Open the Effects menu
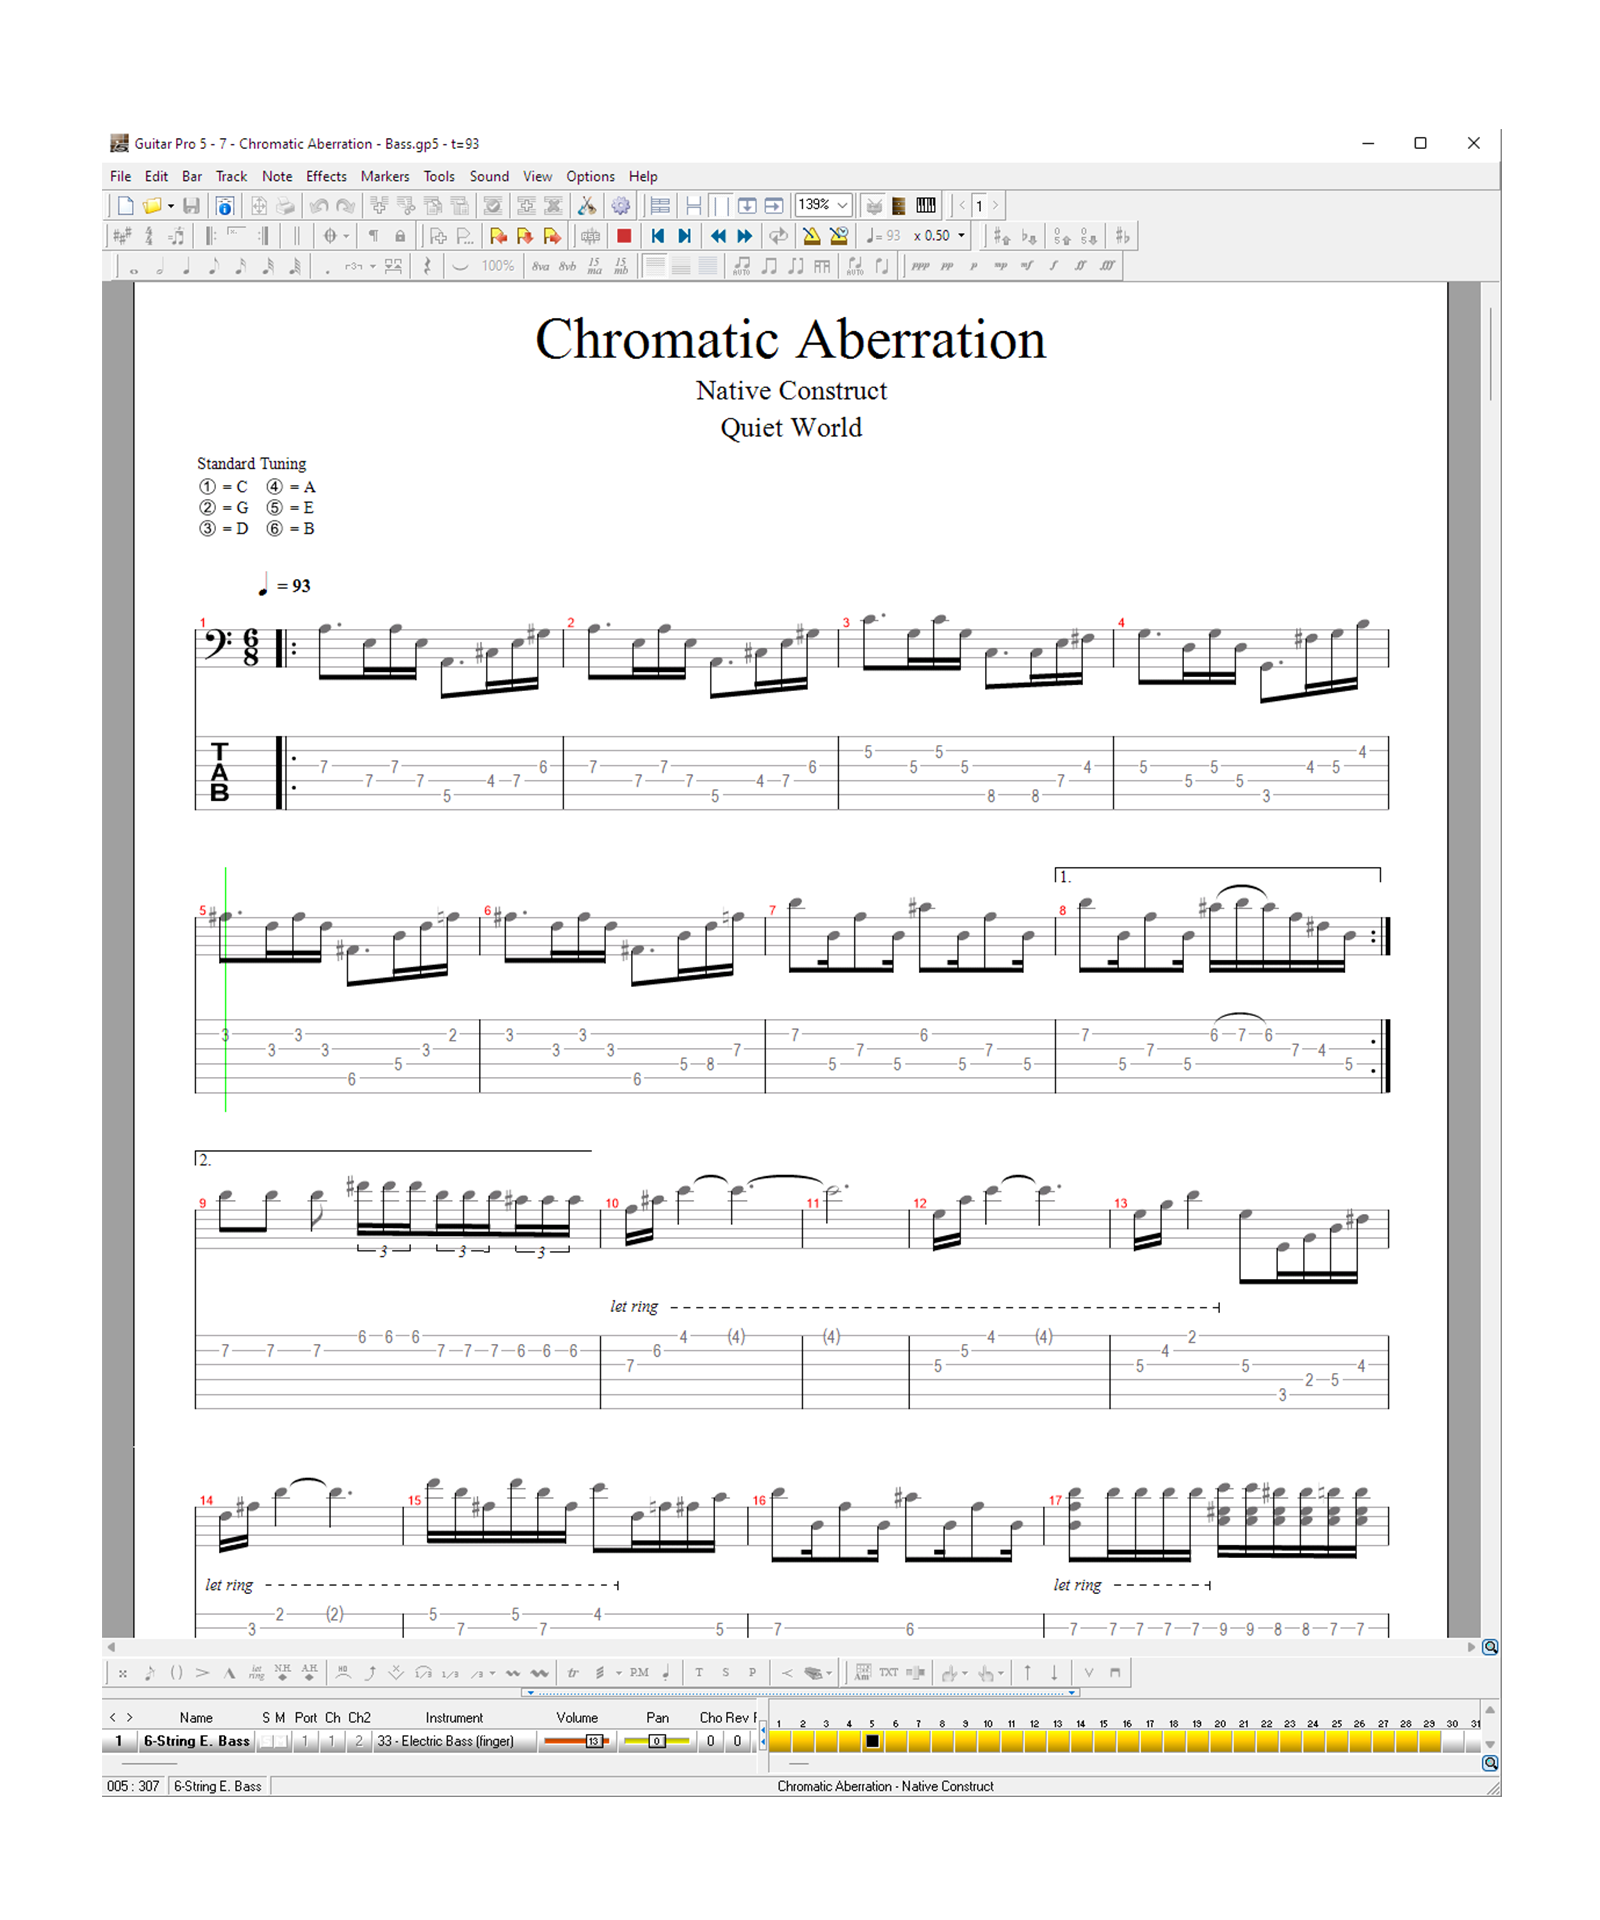The image size is (1600, 1920). click(x=326, y=176)
